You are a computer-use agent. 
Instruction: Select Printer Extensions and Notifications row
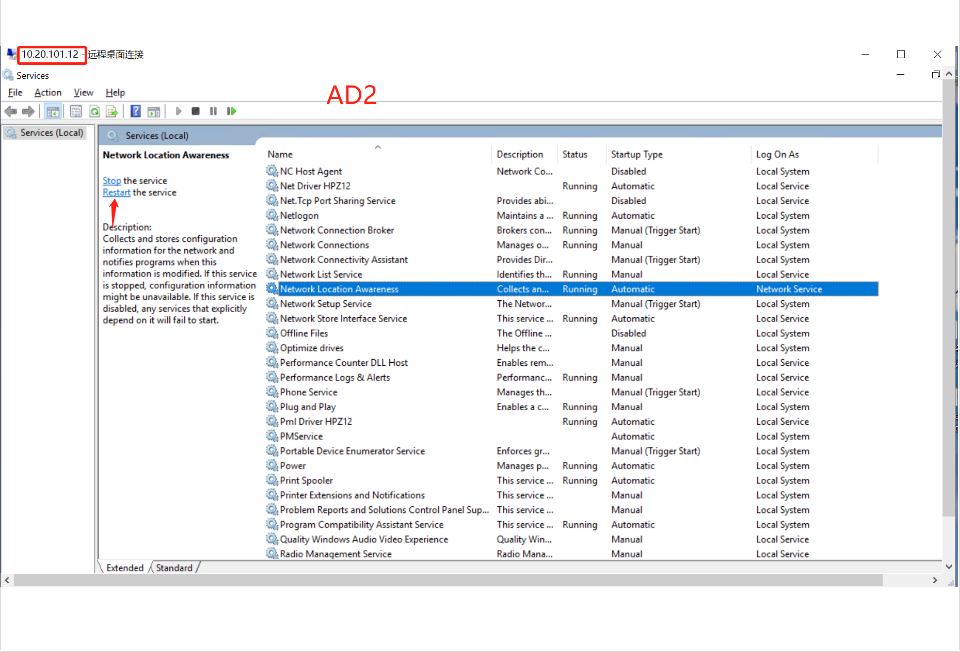(x=572, y=495)
